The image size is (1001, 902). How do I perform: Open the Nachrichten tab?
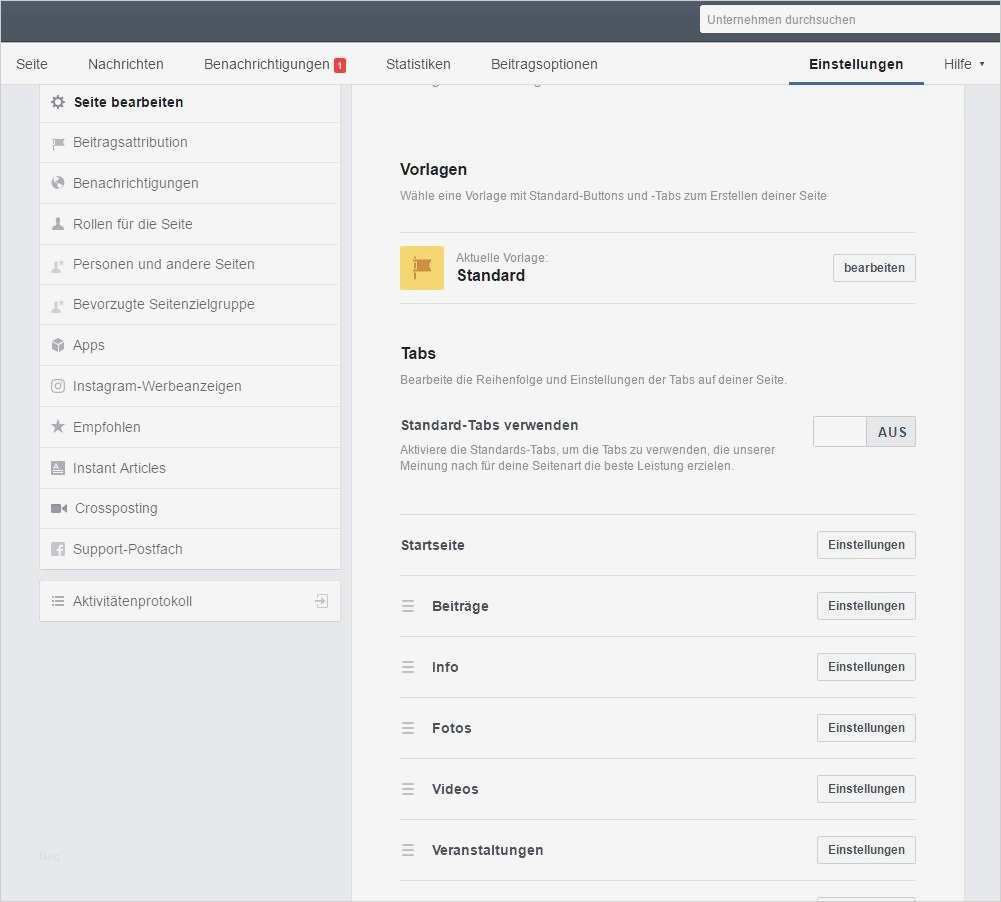coord(126,64)
